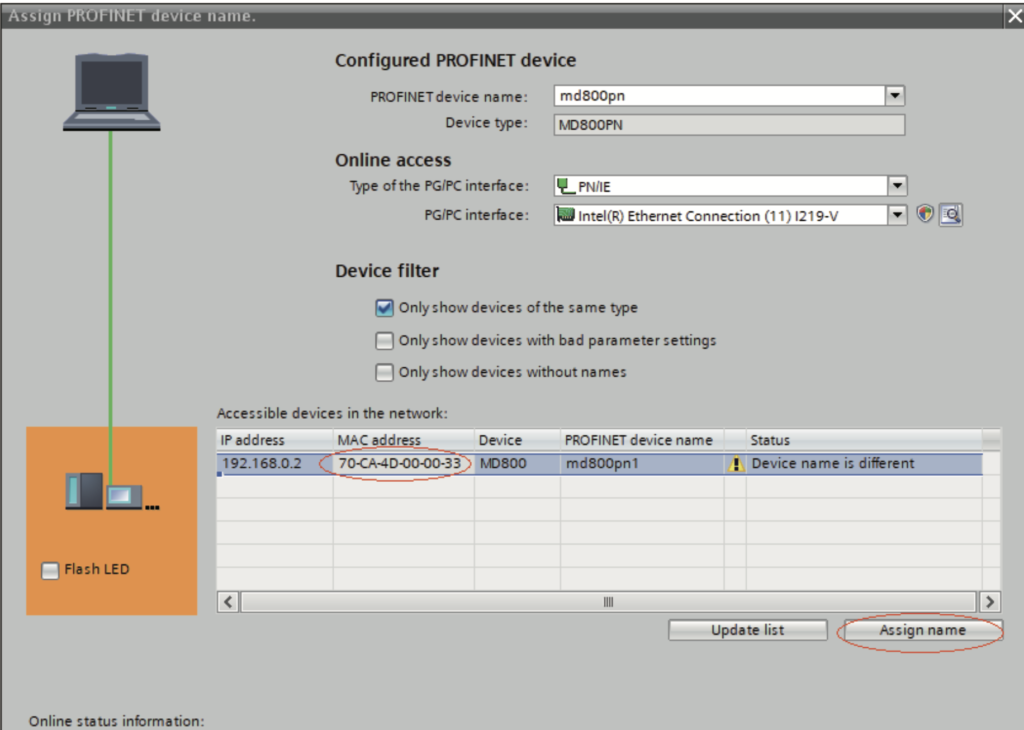
Task: Close the Assign PROFINET device name dialog
Action: 1012,16
